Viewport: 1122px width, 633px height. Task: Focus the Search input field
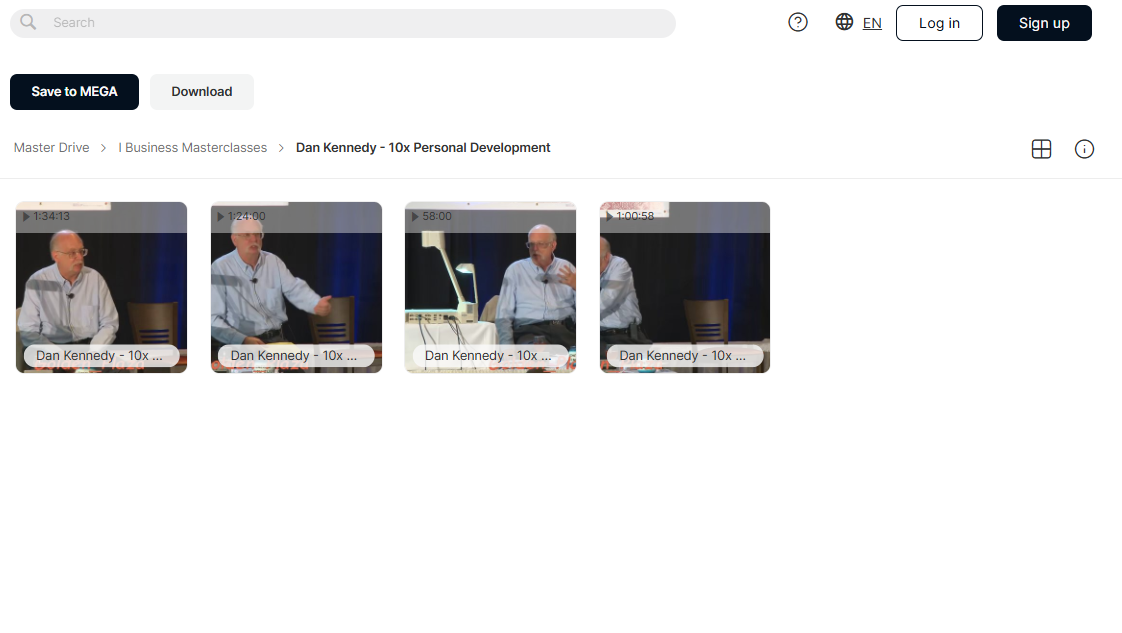(343, 23)
